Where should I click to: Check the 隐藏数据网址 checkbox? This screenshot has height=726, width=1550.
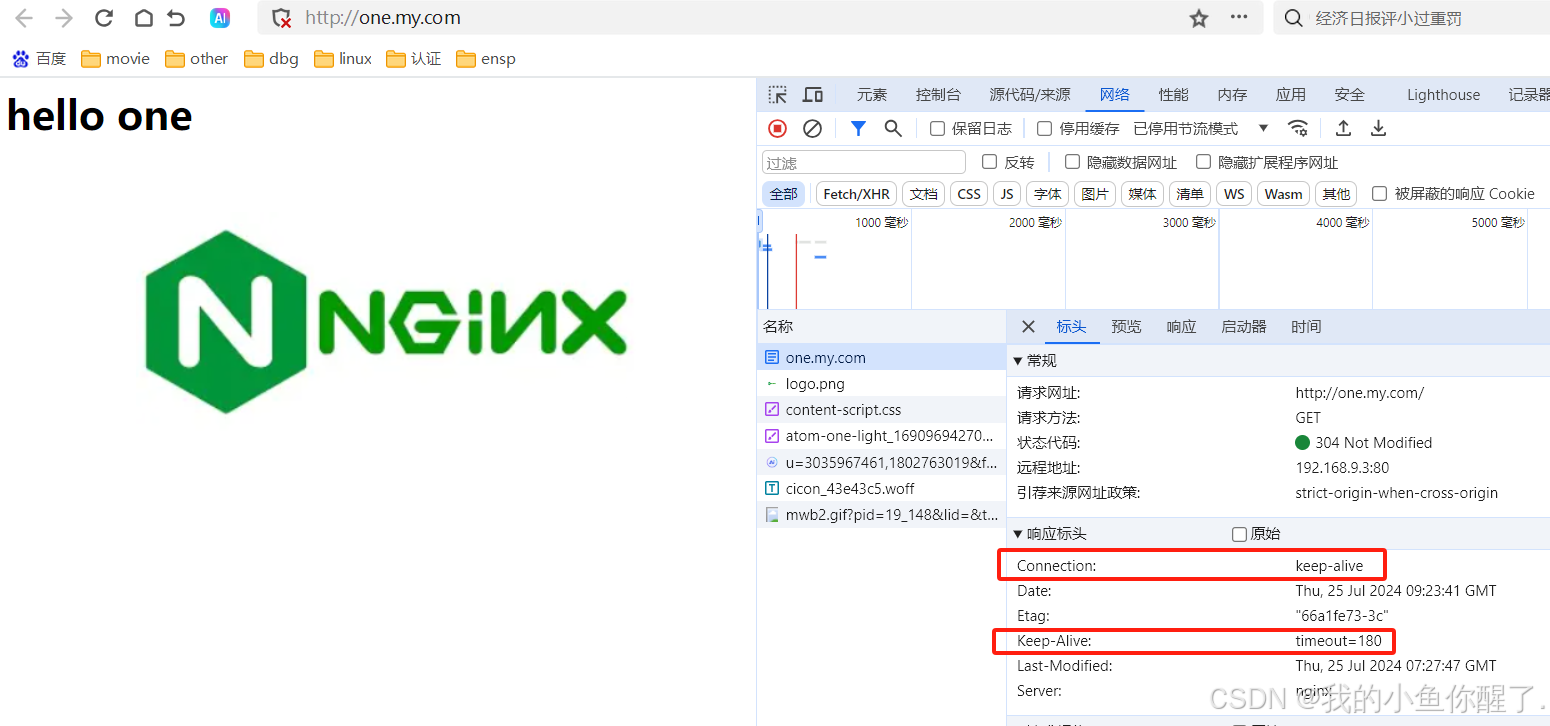tap(1072, 162)
